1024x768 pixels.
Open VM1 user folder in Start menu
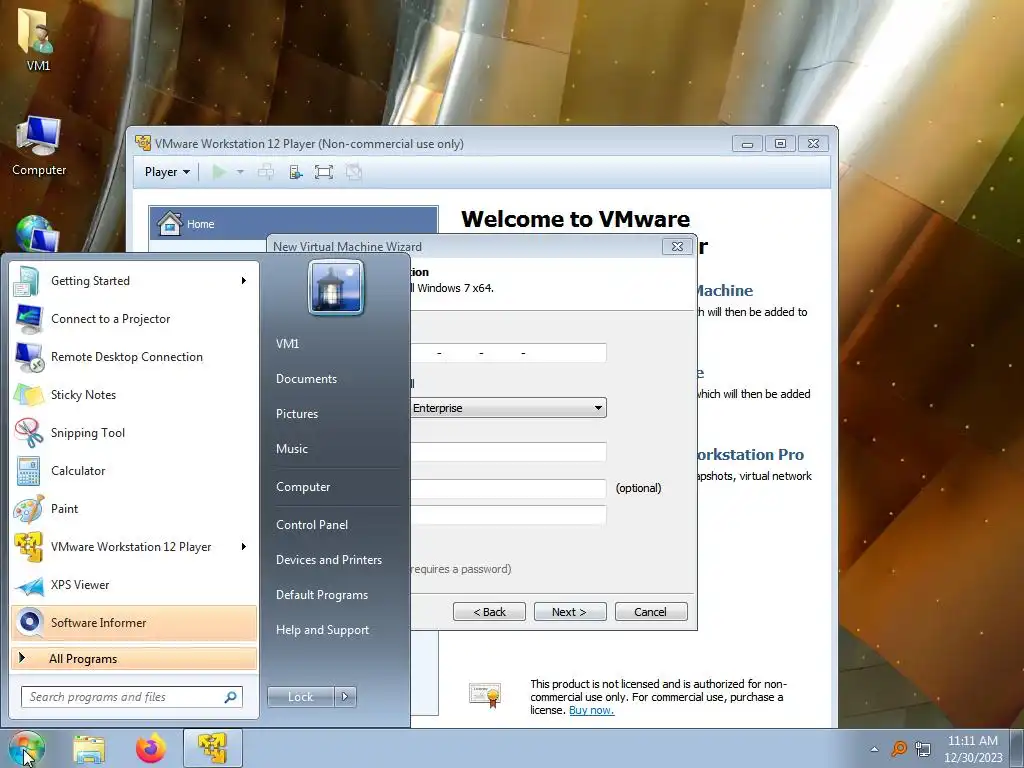287,344
